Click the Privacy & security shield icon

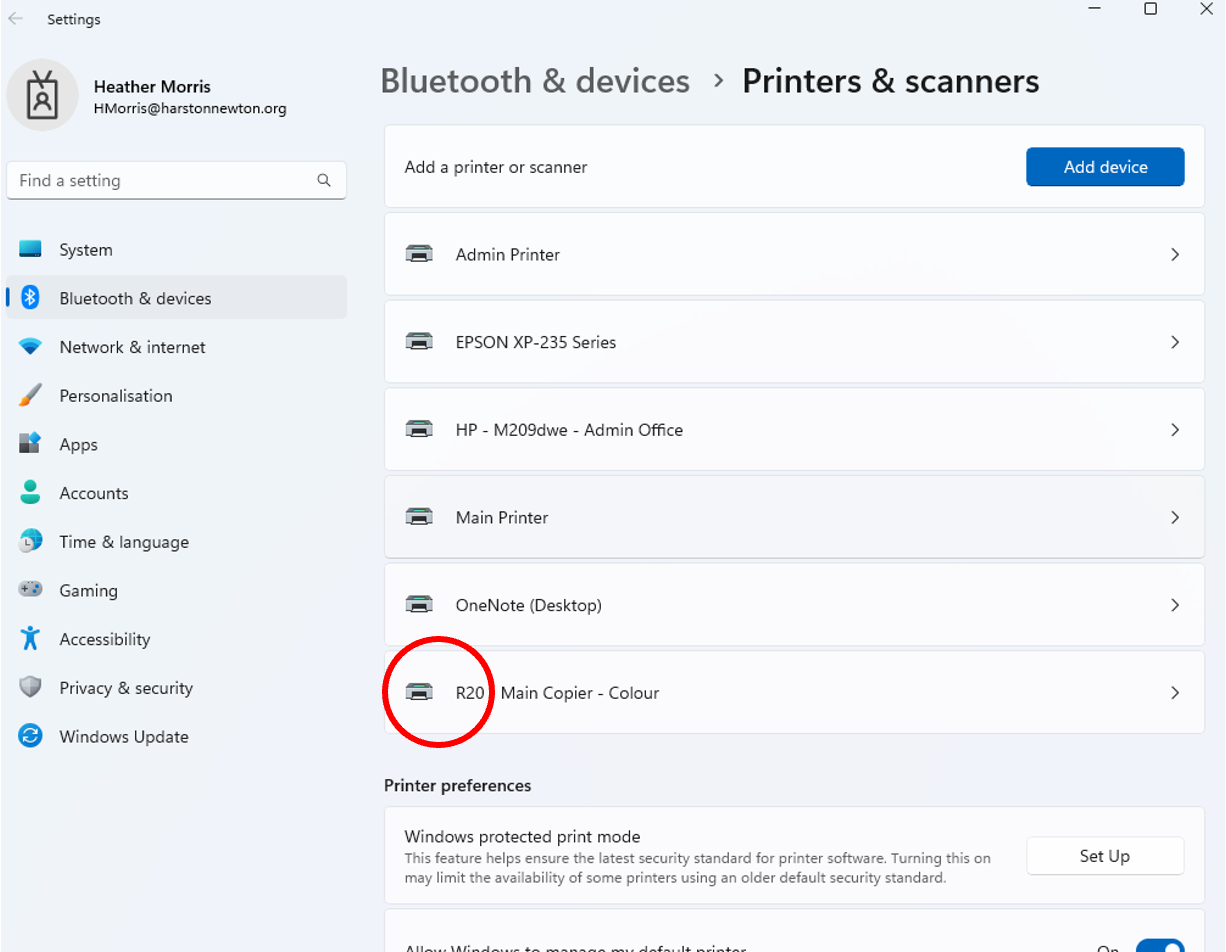tap(30, 688)
